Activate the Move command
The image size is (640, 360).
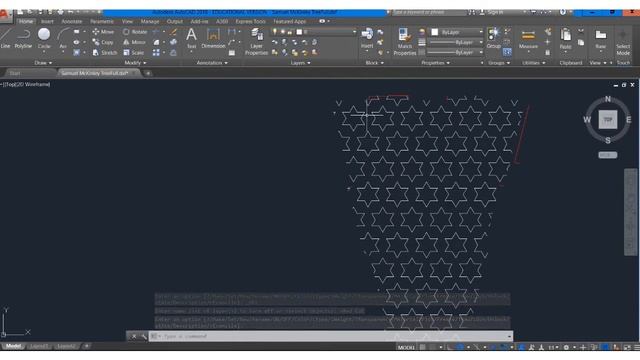103,32
